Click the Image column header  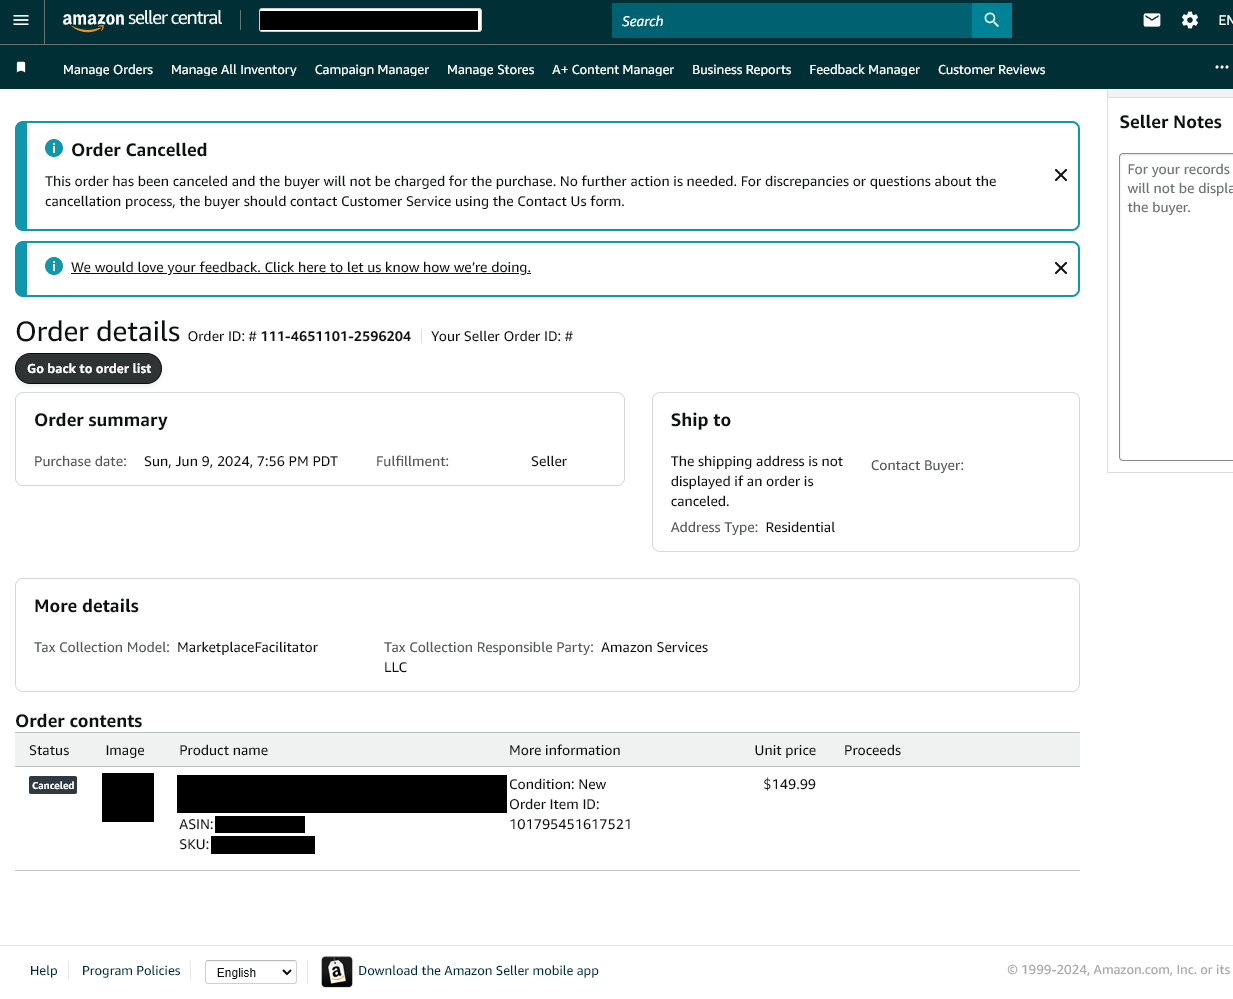coord(125,750)
